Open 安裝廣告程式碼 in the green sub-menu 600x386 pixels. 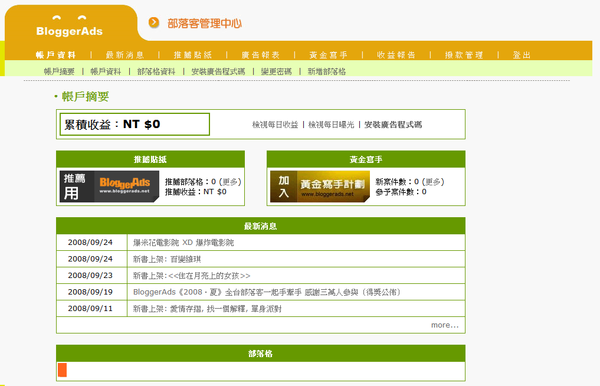218,72
